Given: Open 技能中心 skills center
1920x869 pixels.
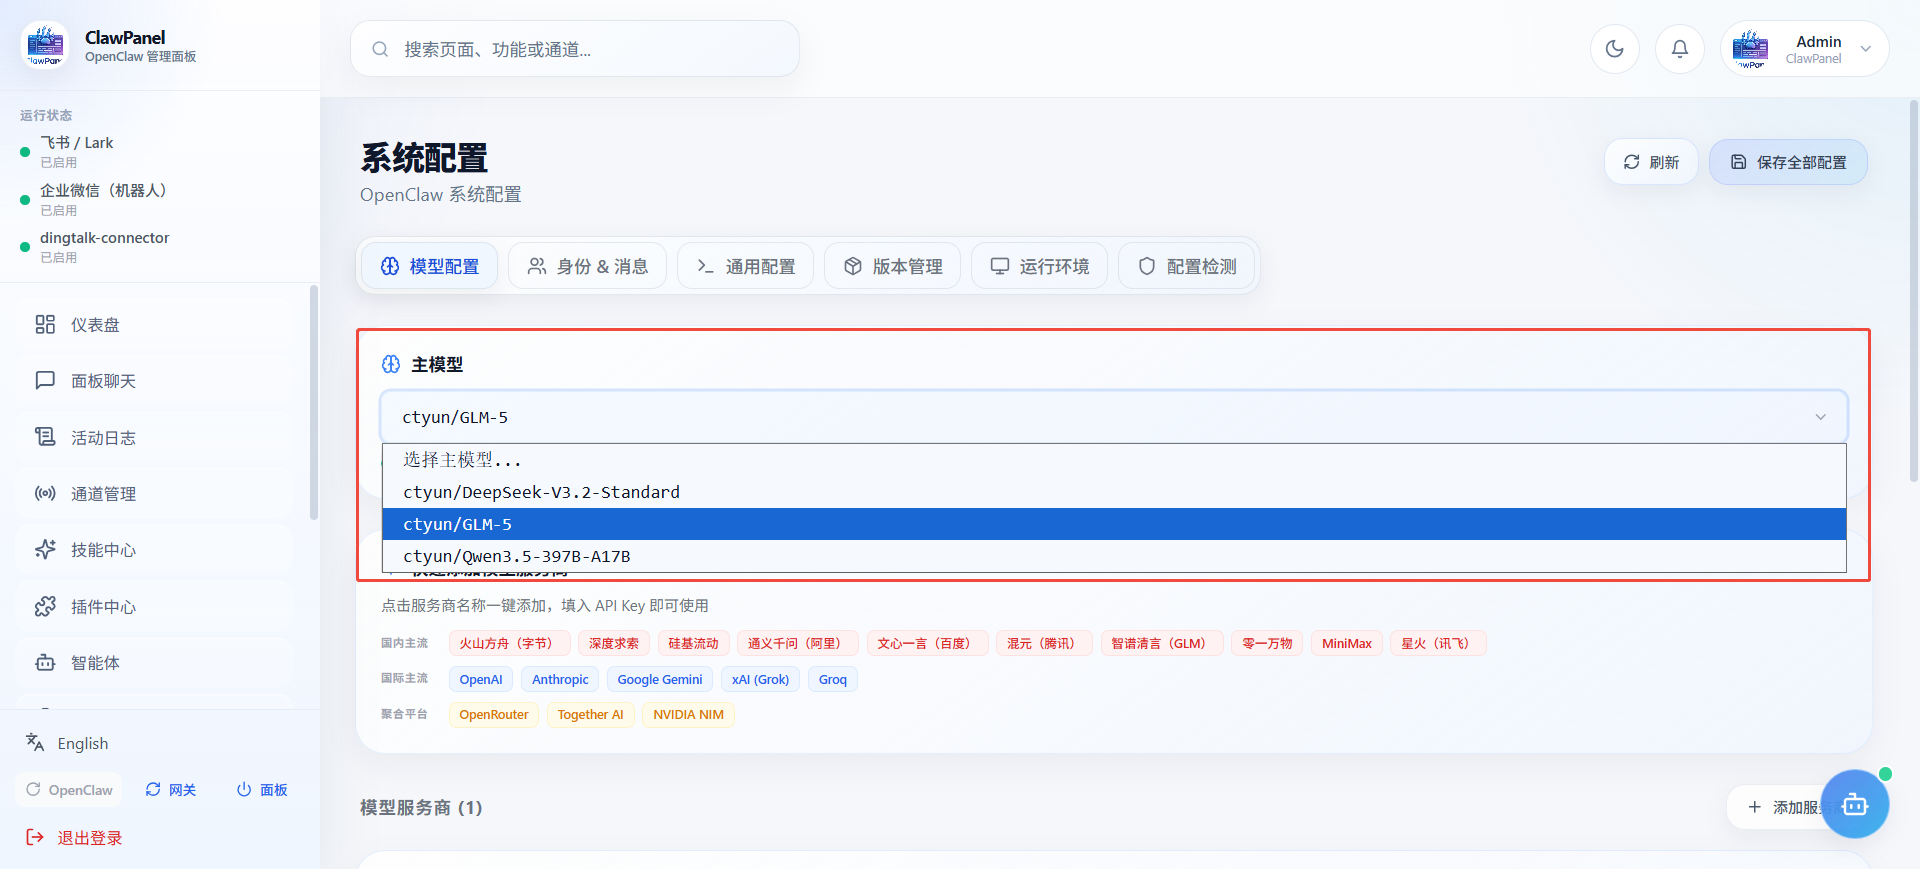Looking at the screenshot, I should click(x=103, y=550).
